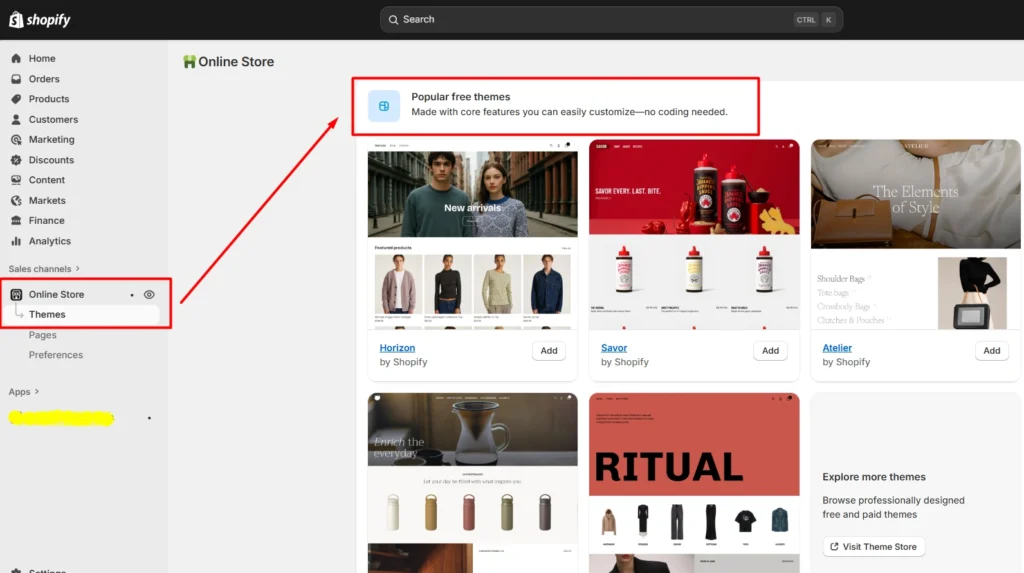Click the Online Store page title
This screenshot has height=573, width=1024.
point(236,61)
